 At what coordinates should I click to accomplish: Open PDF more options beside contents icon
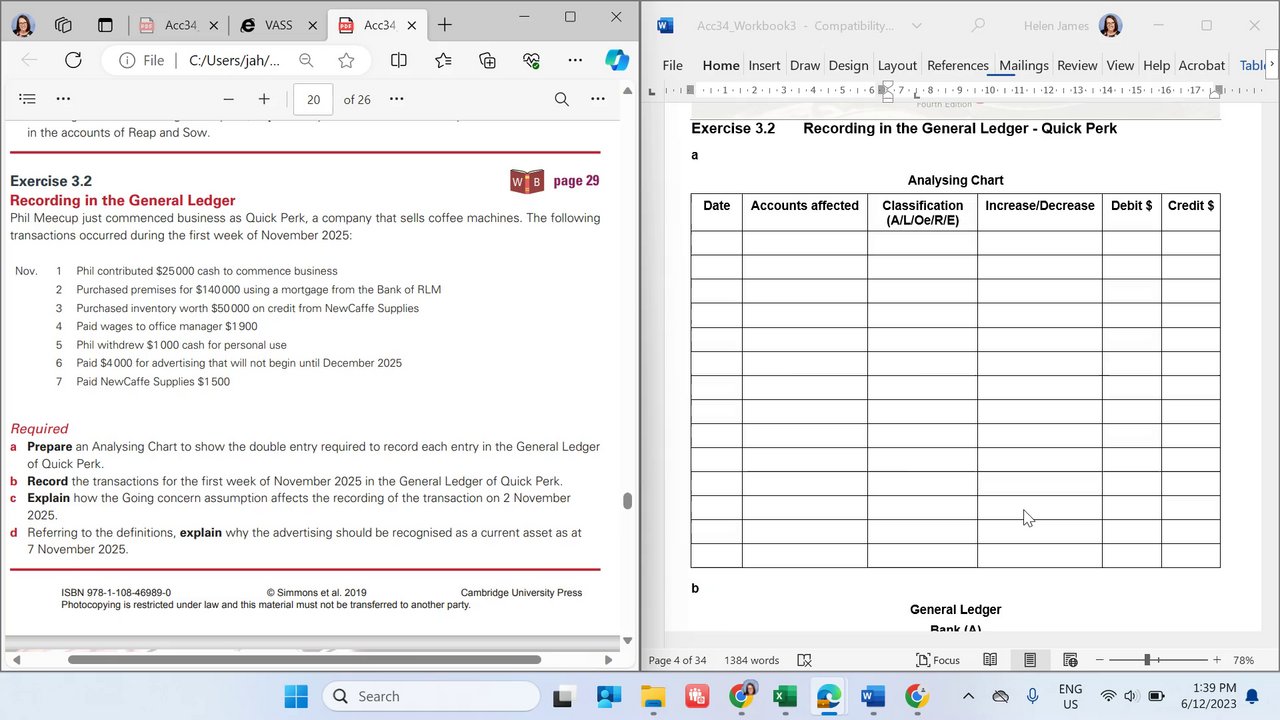[63, 99]
